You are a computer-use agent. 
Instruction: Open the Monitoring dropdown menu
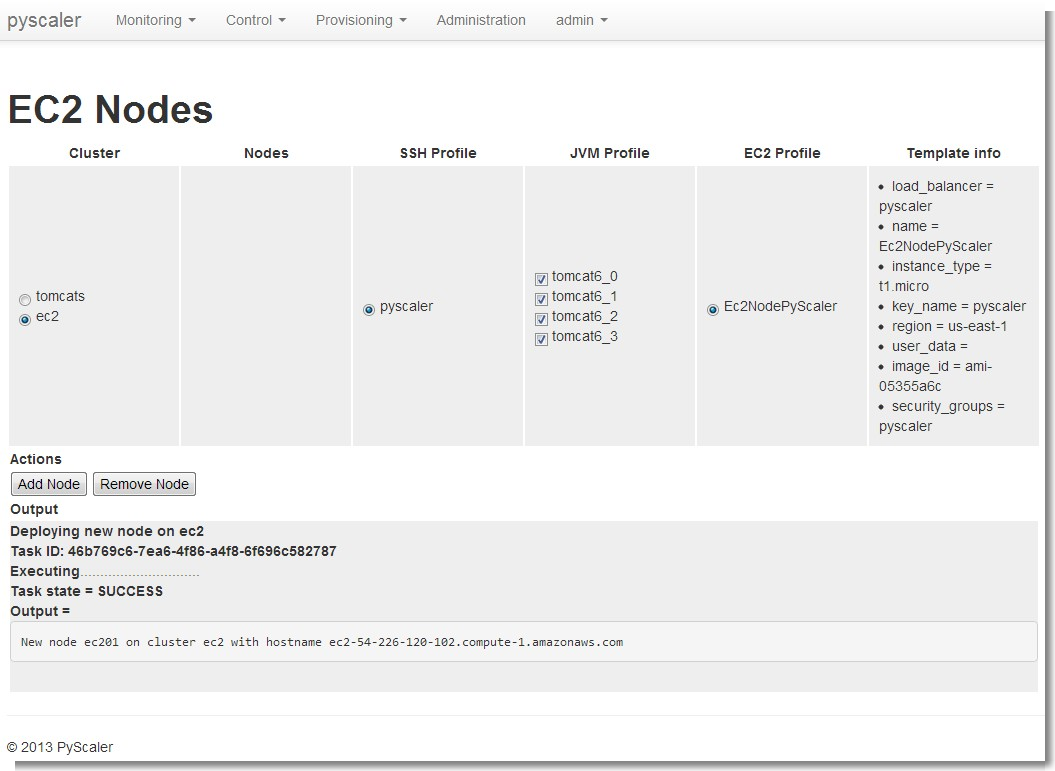pyautogui.click(x=155, y=20)
